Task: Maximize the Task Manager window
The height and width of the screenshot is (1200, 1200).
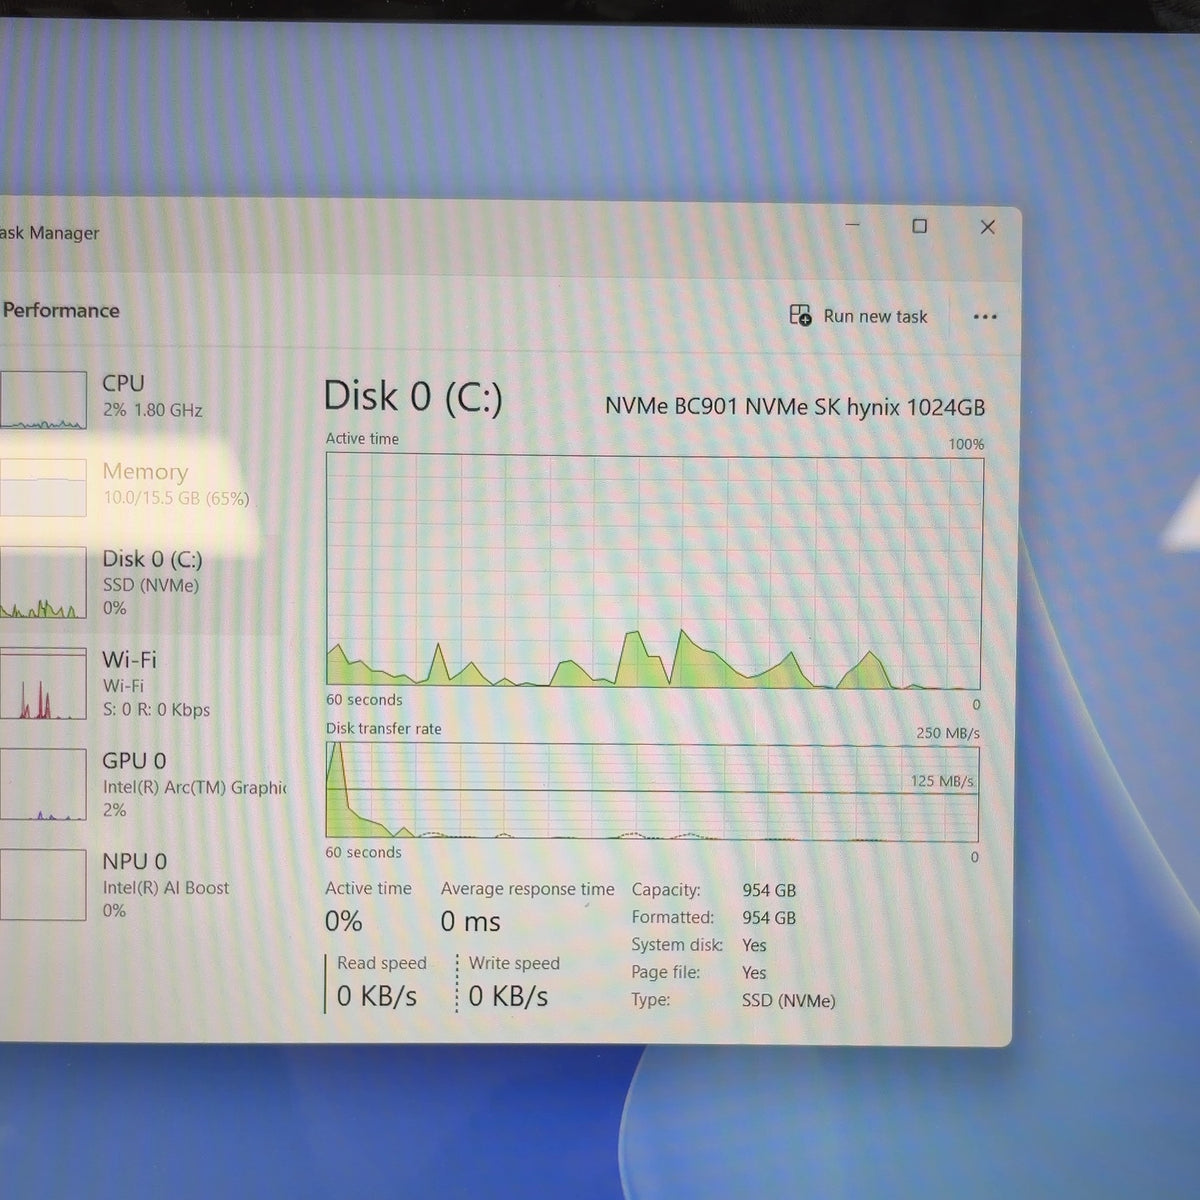Action: pyautogui.click(x=920, y=226)
